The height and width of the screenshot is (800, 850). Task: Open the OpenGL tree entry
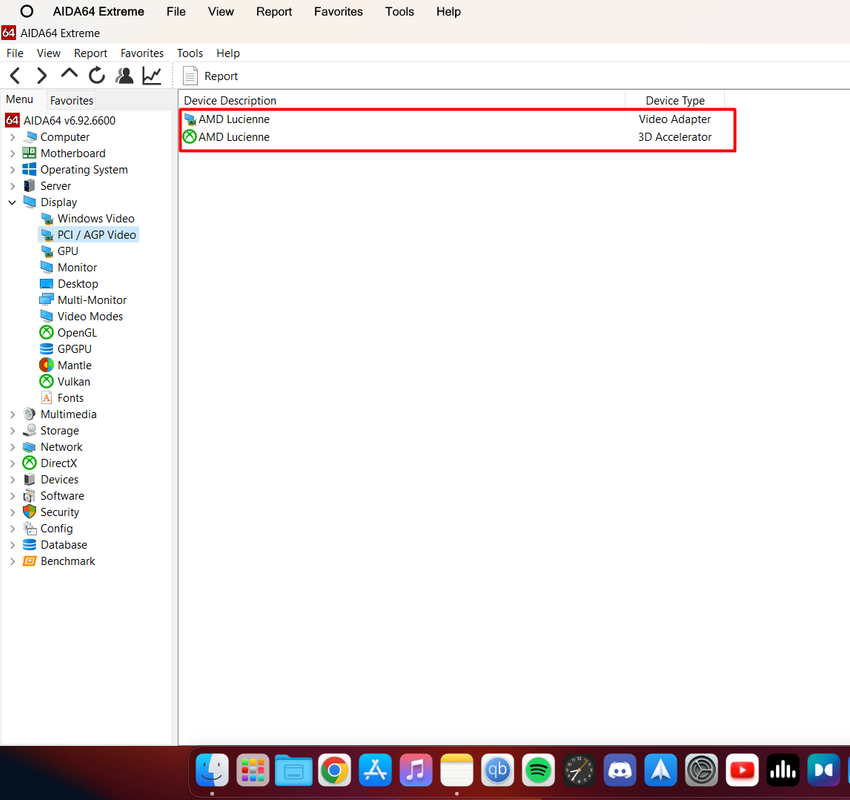[77, 332]
